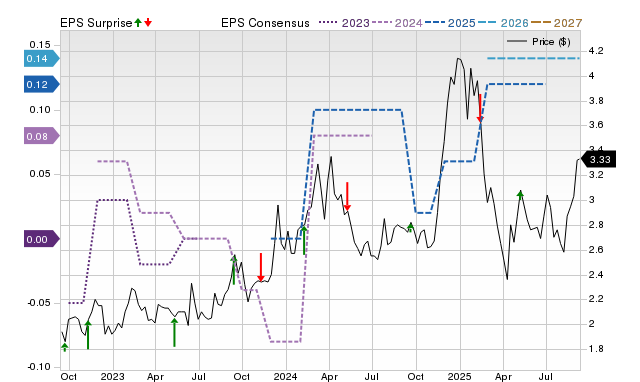The width and height of the screenshot is (640, 382).
Task: Click the EPS Surprise legend label
Action: point(96,23)
